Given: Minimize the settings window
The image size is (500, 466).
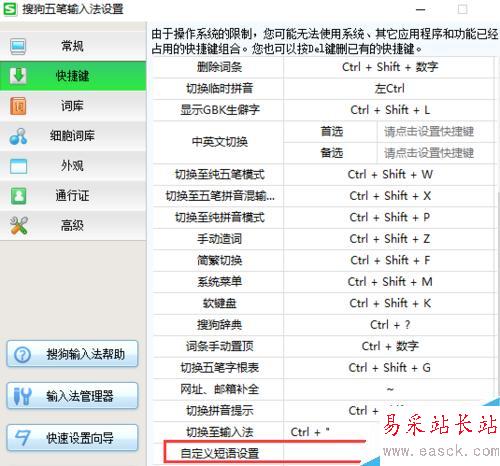Looking at the screenshot, I should point(421,10).
